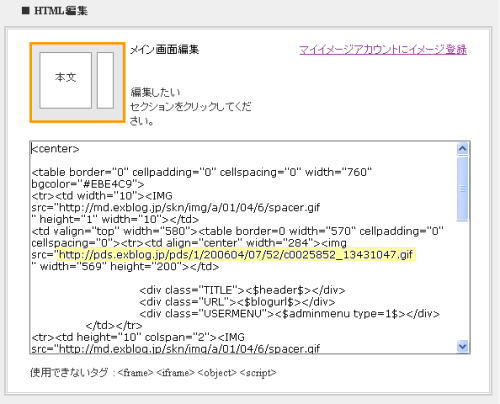Click the 使用できないタグ note below the textarea
The width and height of the screenshot is (500, 404).
click(x=153, y=373)
